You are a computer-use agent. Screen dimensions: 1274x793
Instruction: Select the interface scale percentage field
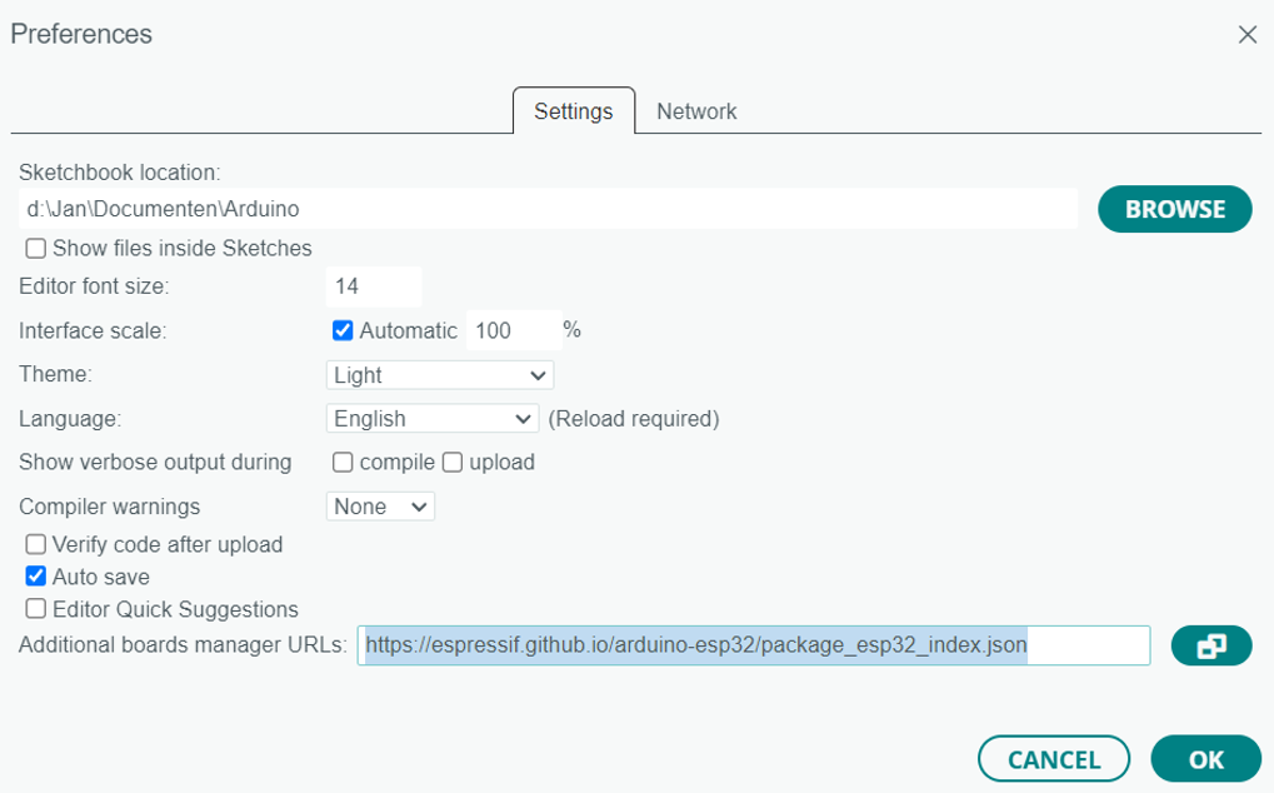tap(512, 330)
